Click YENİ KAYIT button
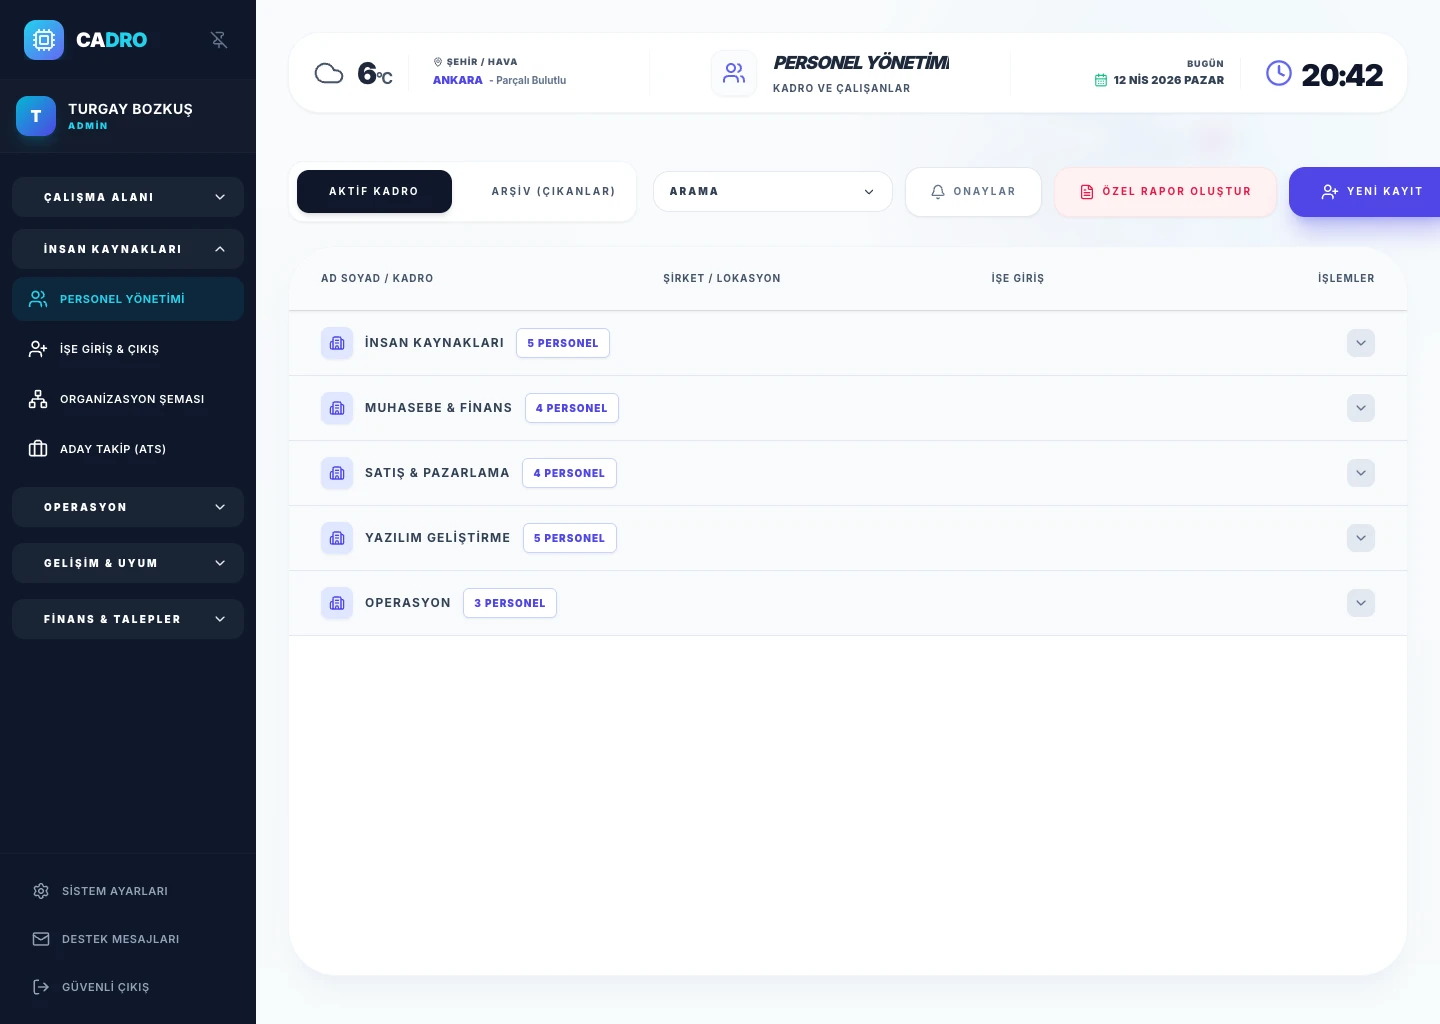 [x=1365, y=192]
